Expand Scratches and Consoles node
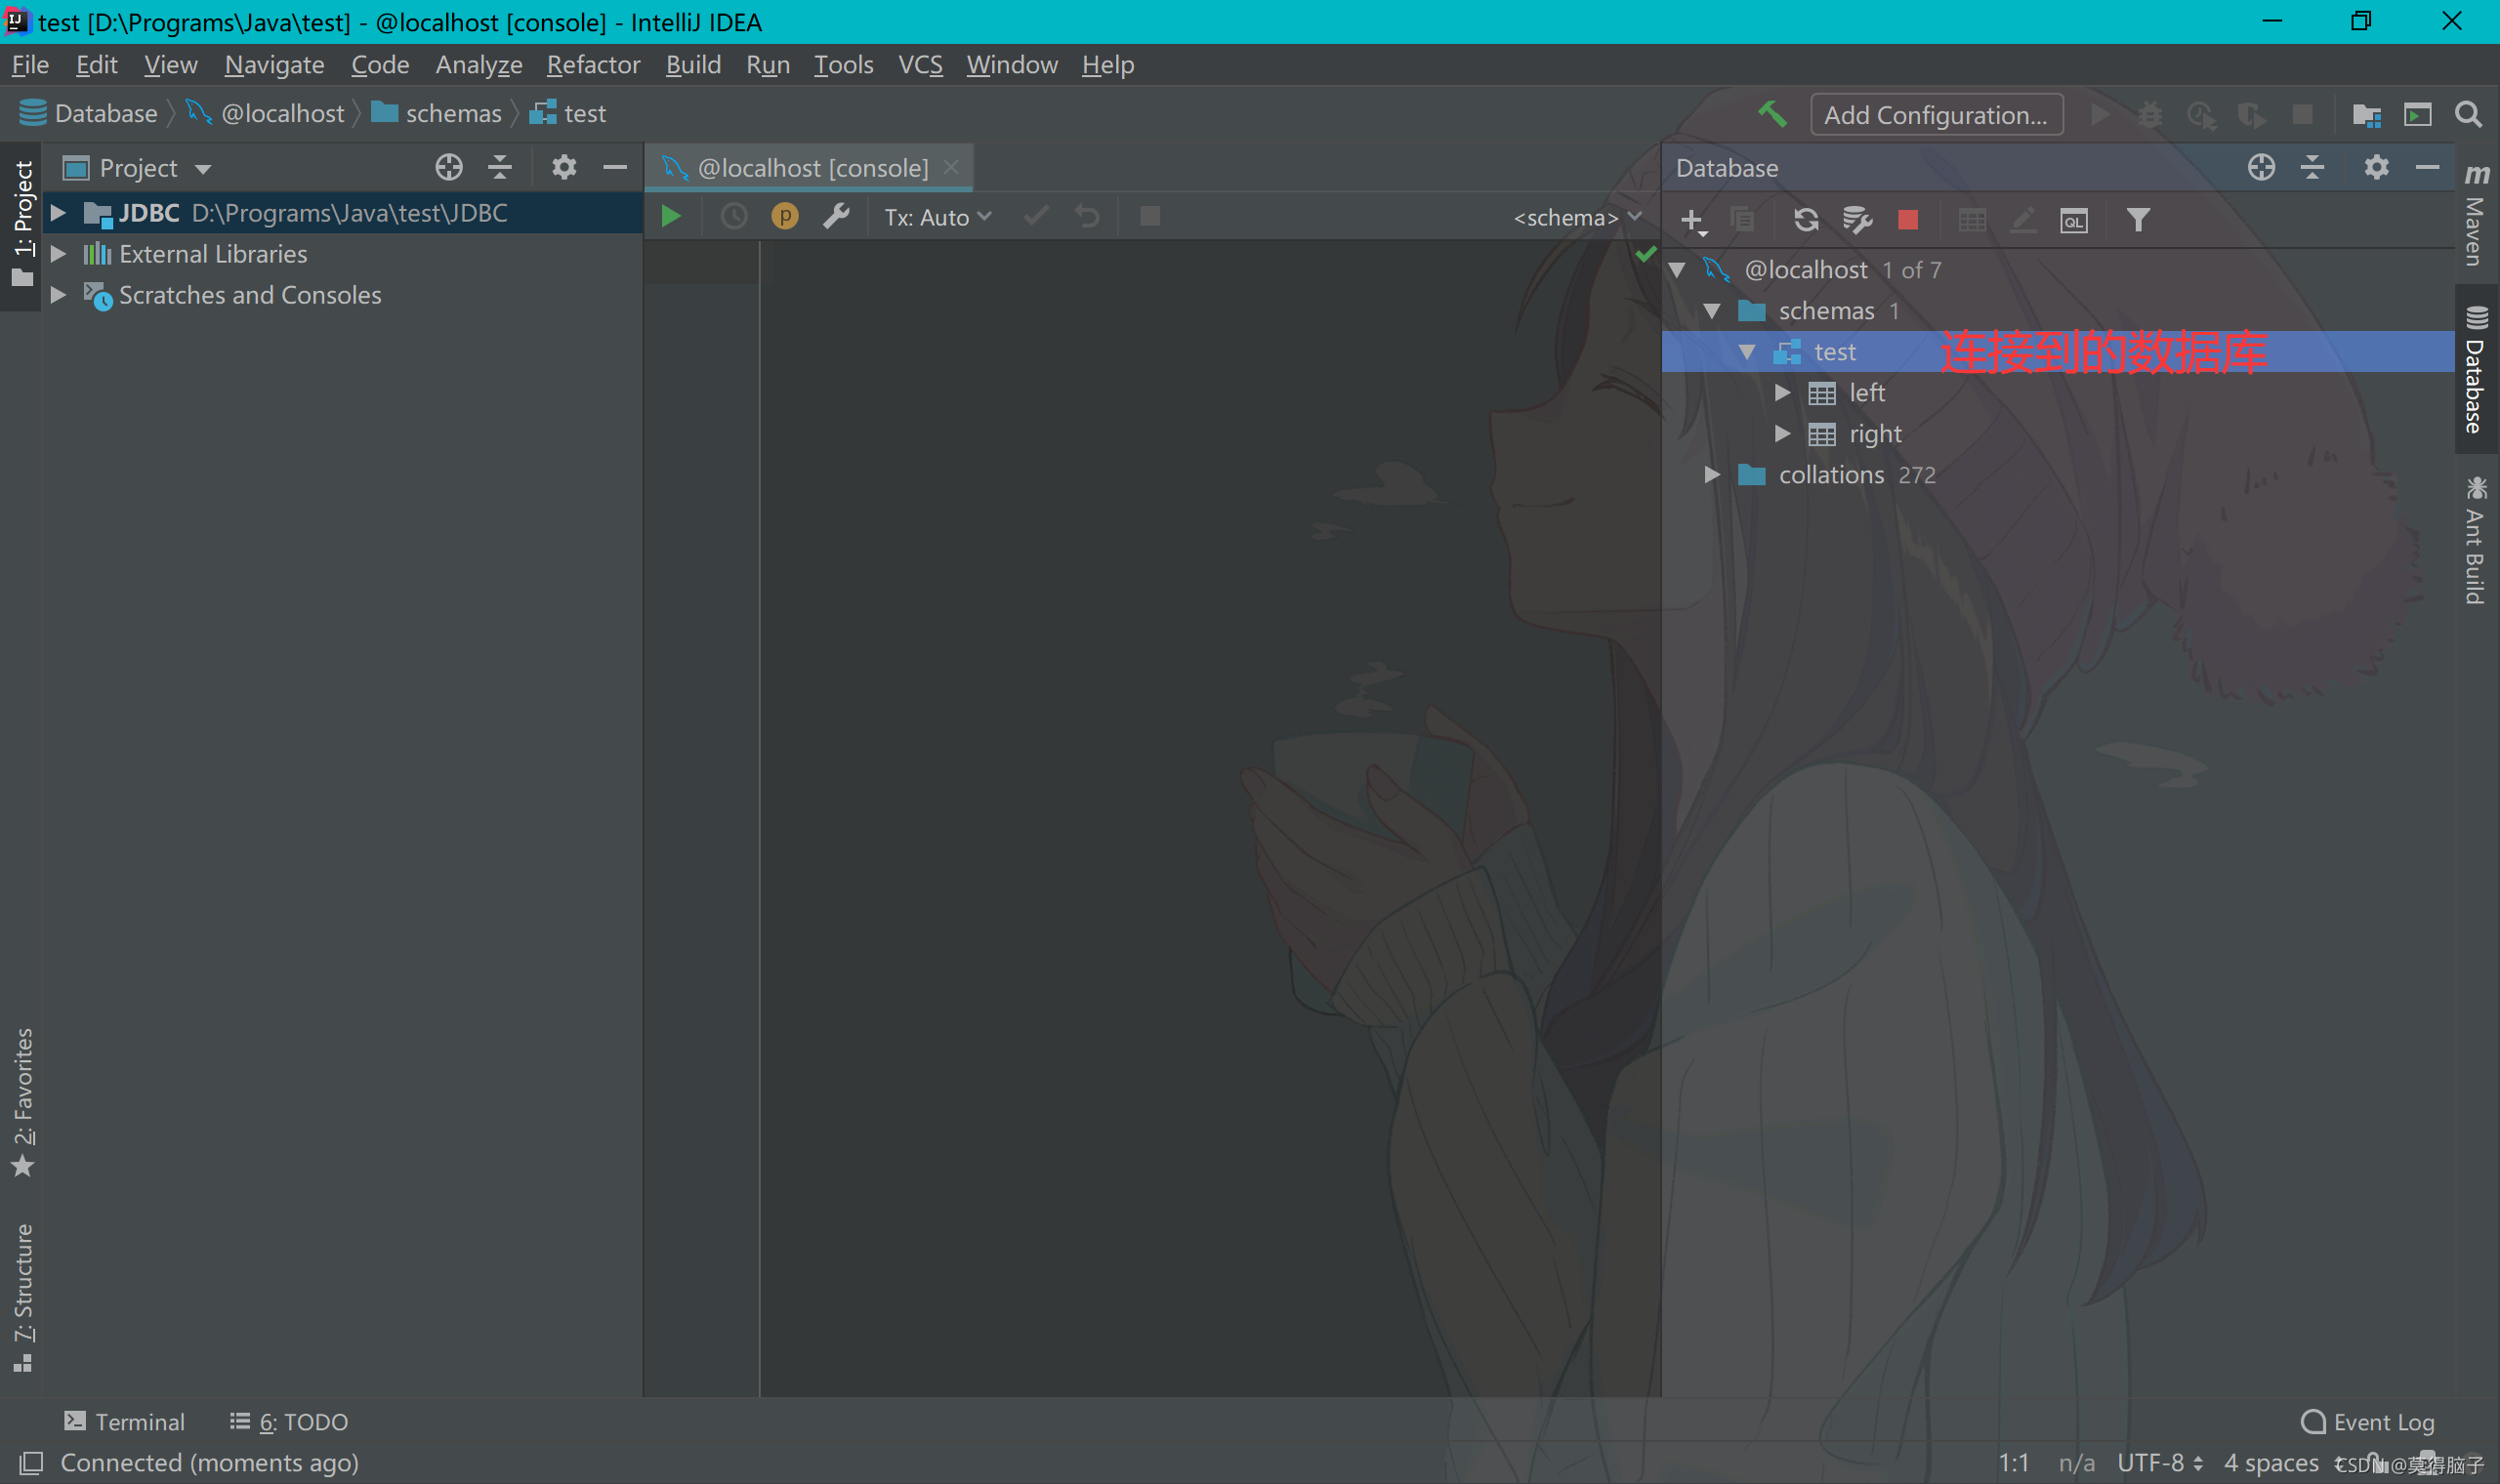Image resolution: width=2500 pixels, height=1484 pixels. pyautogui.click(x=58, y=295)
